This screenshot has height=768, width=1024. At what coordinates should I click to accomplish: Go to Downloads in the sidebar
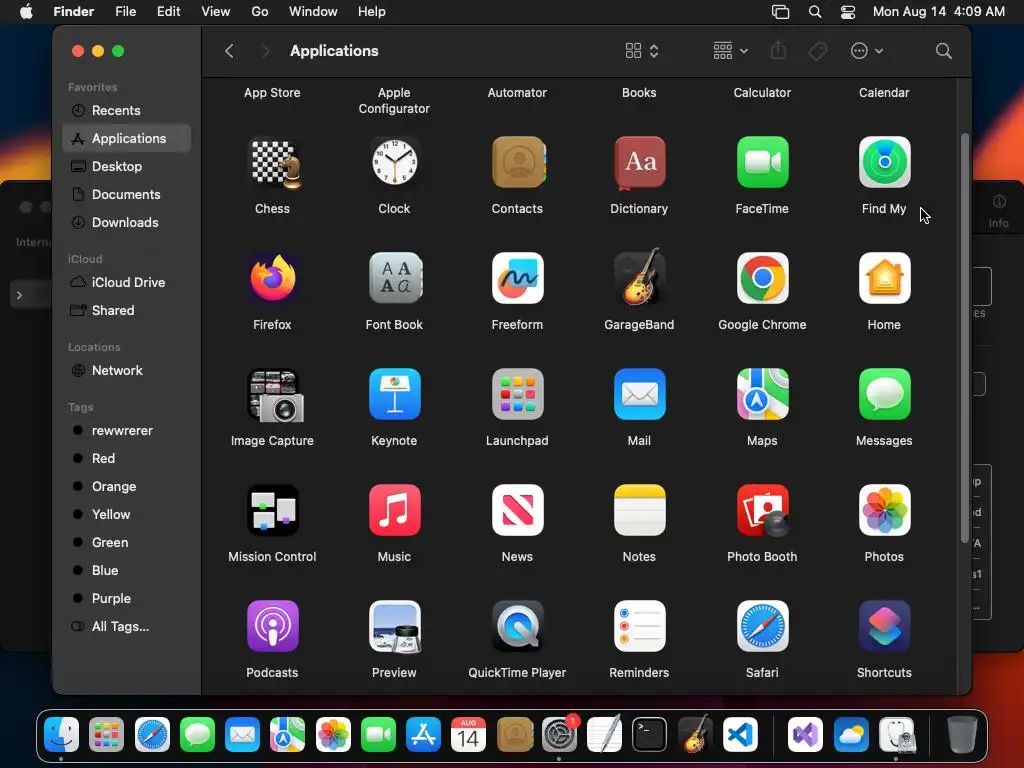127,223
